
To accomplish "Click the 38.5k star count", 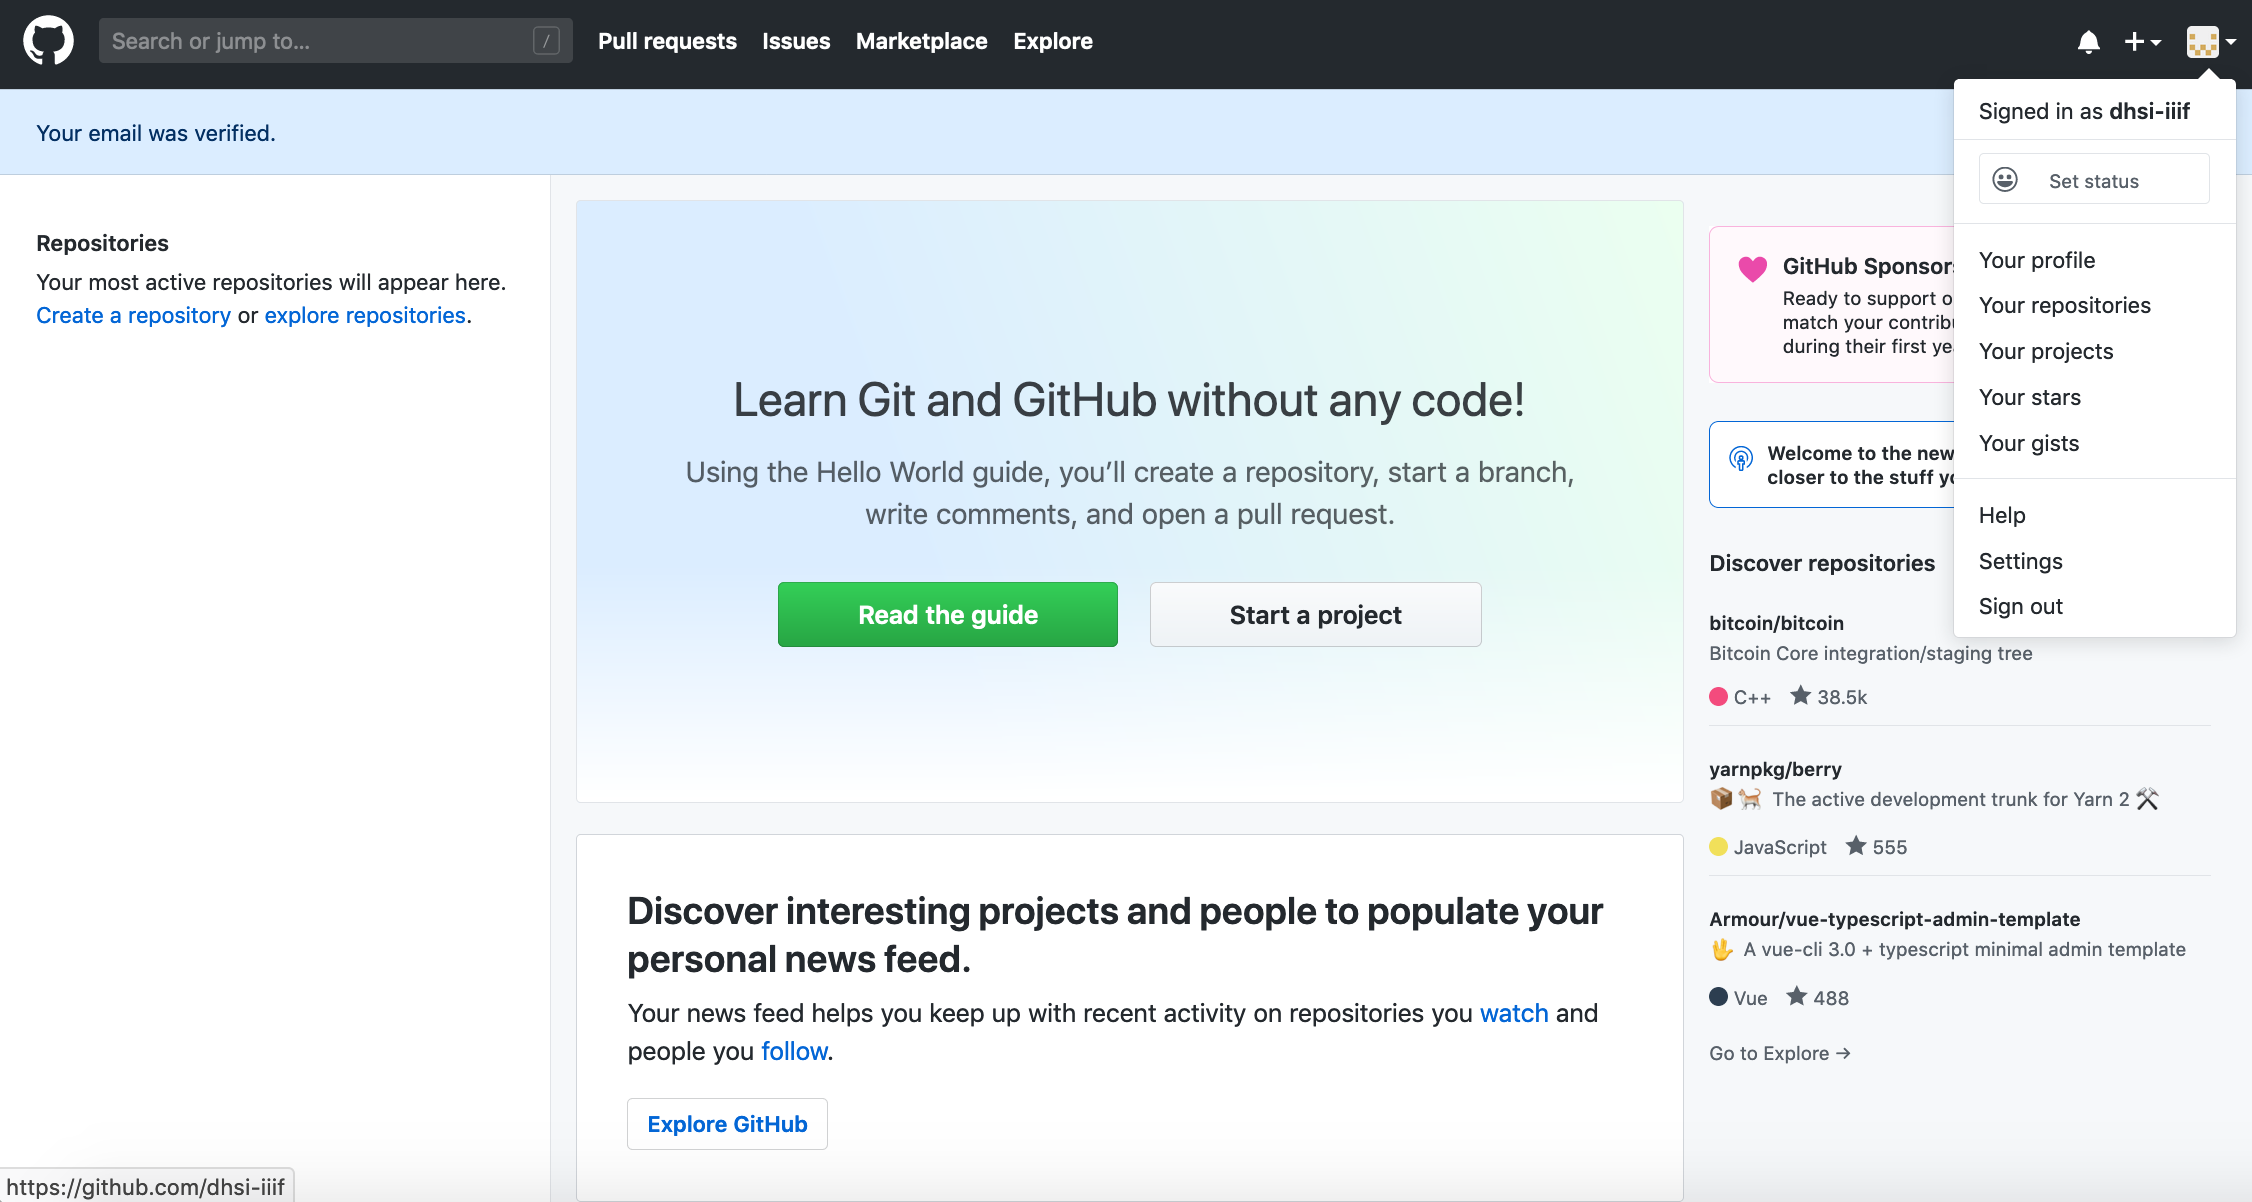I will click(1842, 697).
